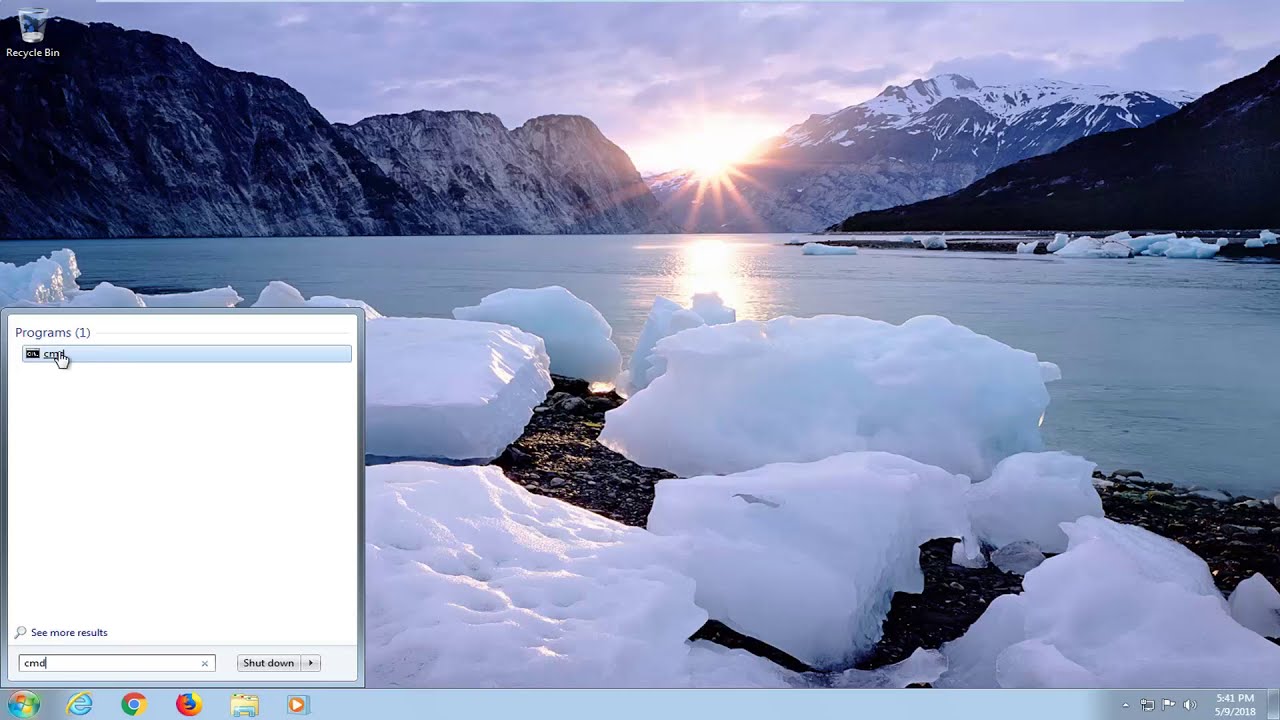
Task: Click the 5:41 PM clock in the taskbar
Action: [x=1235, y=704]
